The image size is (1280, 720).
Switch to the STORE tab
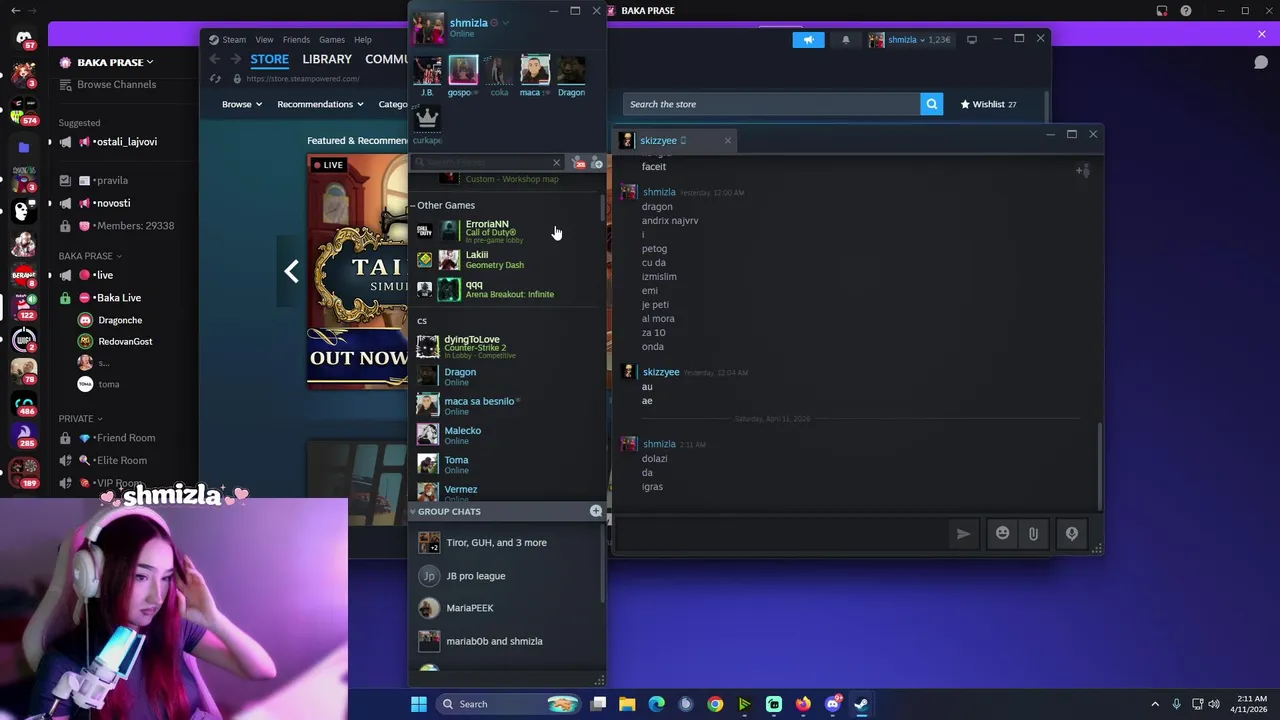point(269,60)
